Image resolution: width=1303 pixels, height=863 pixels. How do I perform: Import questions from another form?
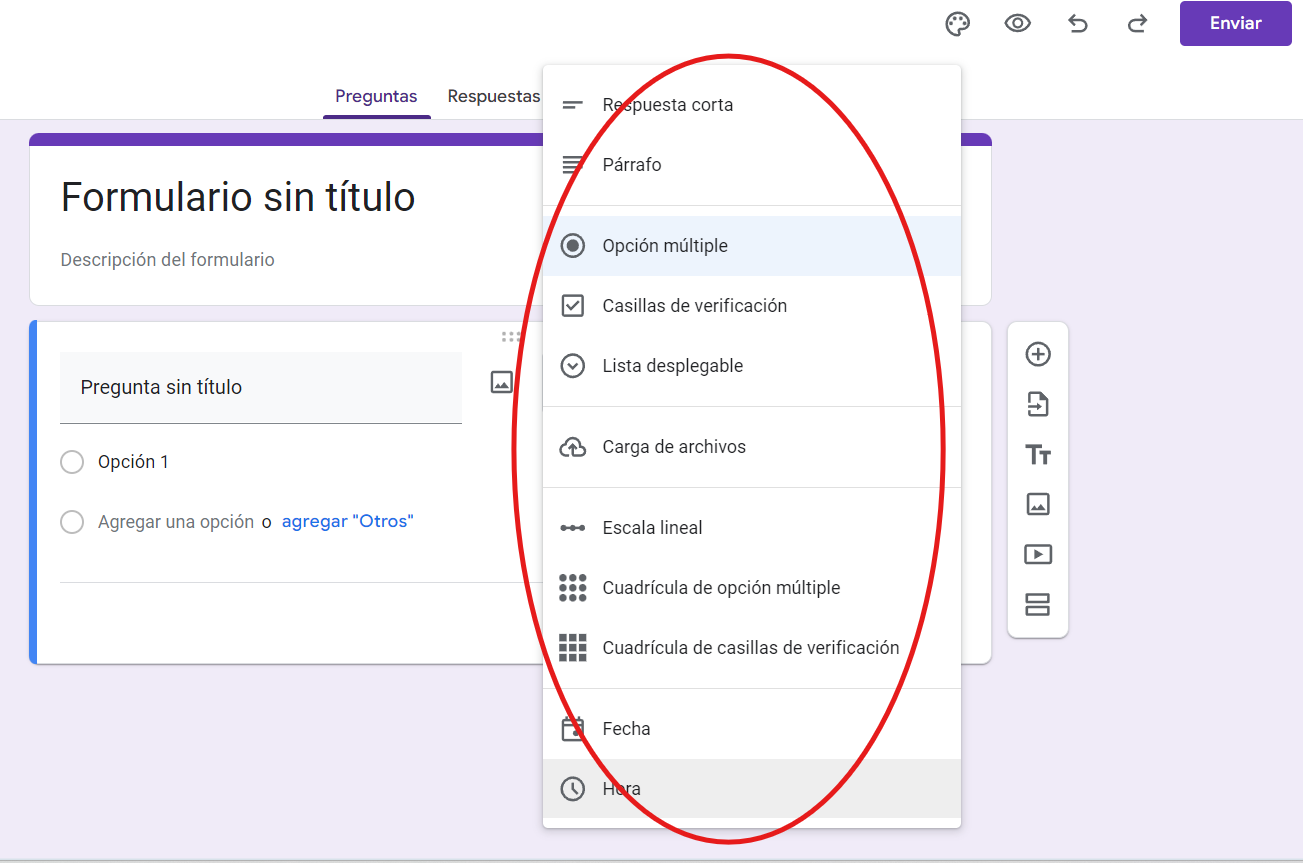pyautogui.click(x=1038, y=404)
